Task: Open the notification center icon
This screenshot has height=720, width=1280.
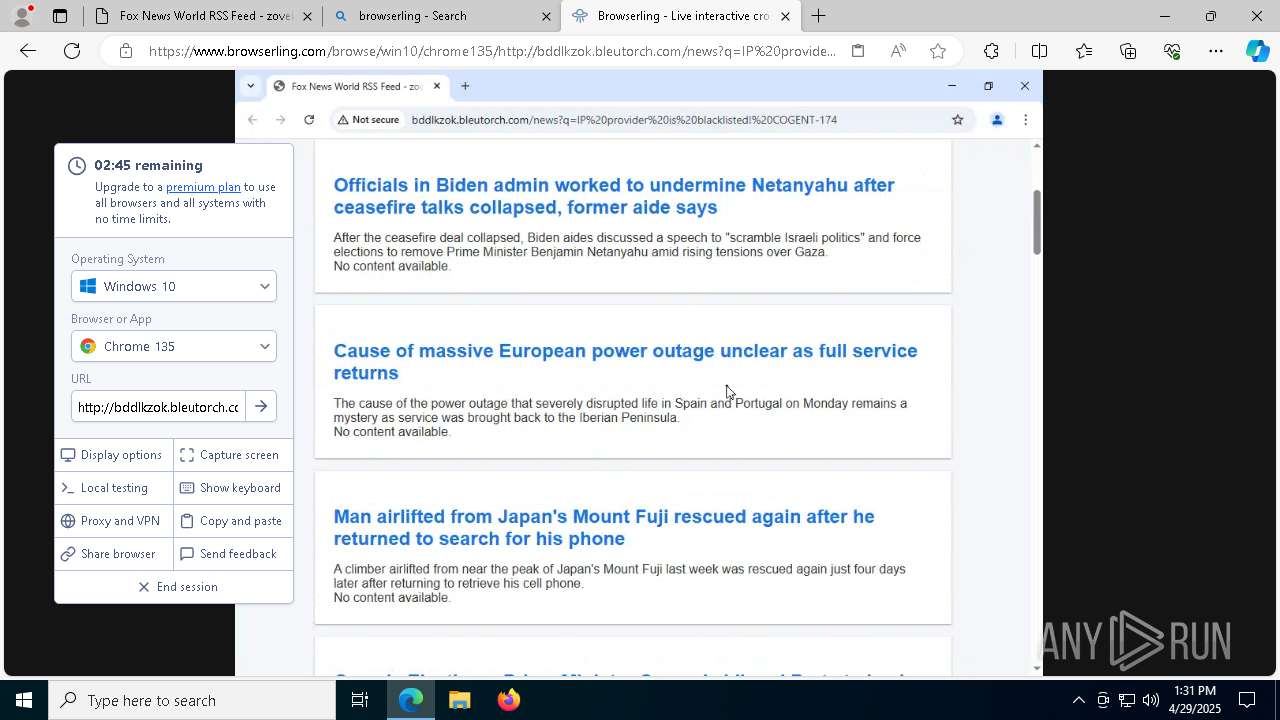Action: pos(1248,700)
